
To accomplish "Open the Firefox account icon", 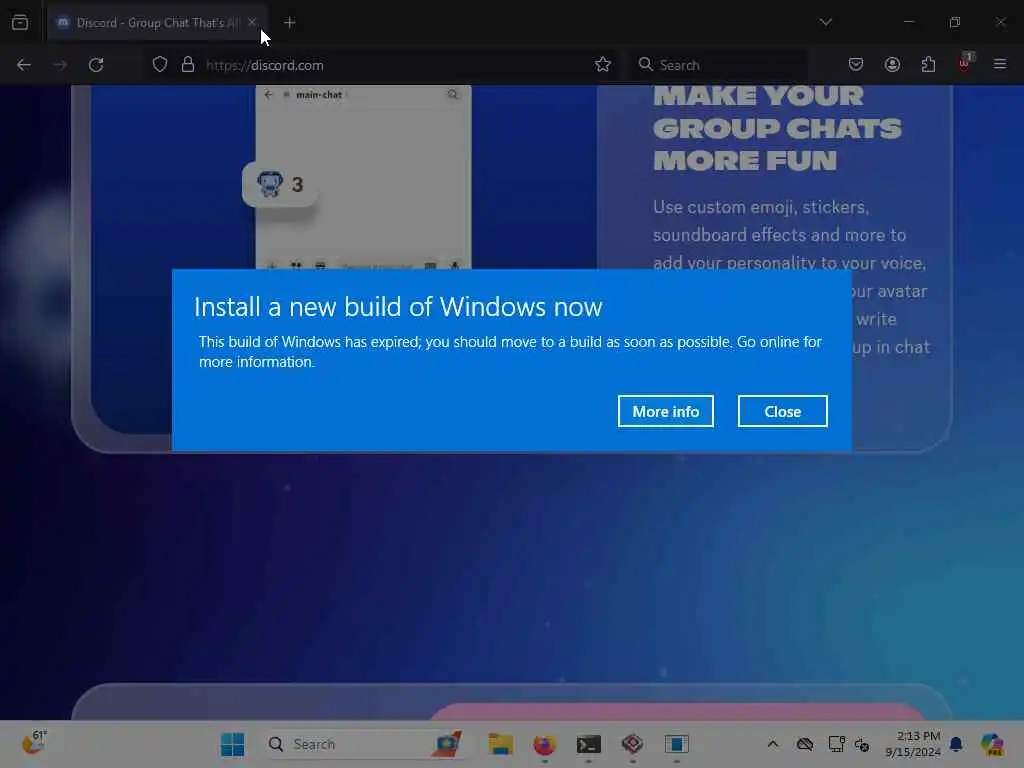I will click(892, 65).
